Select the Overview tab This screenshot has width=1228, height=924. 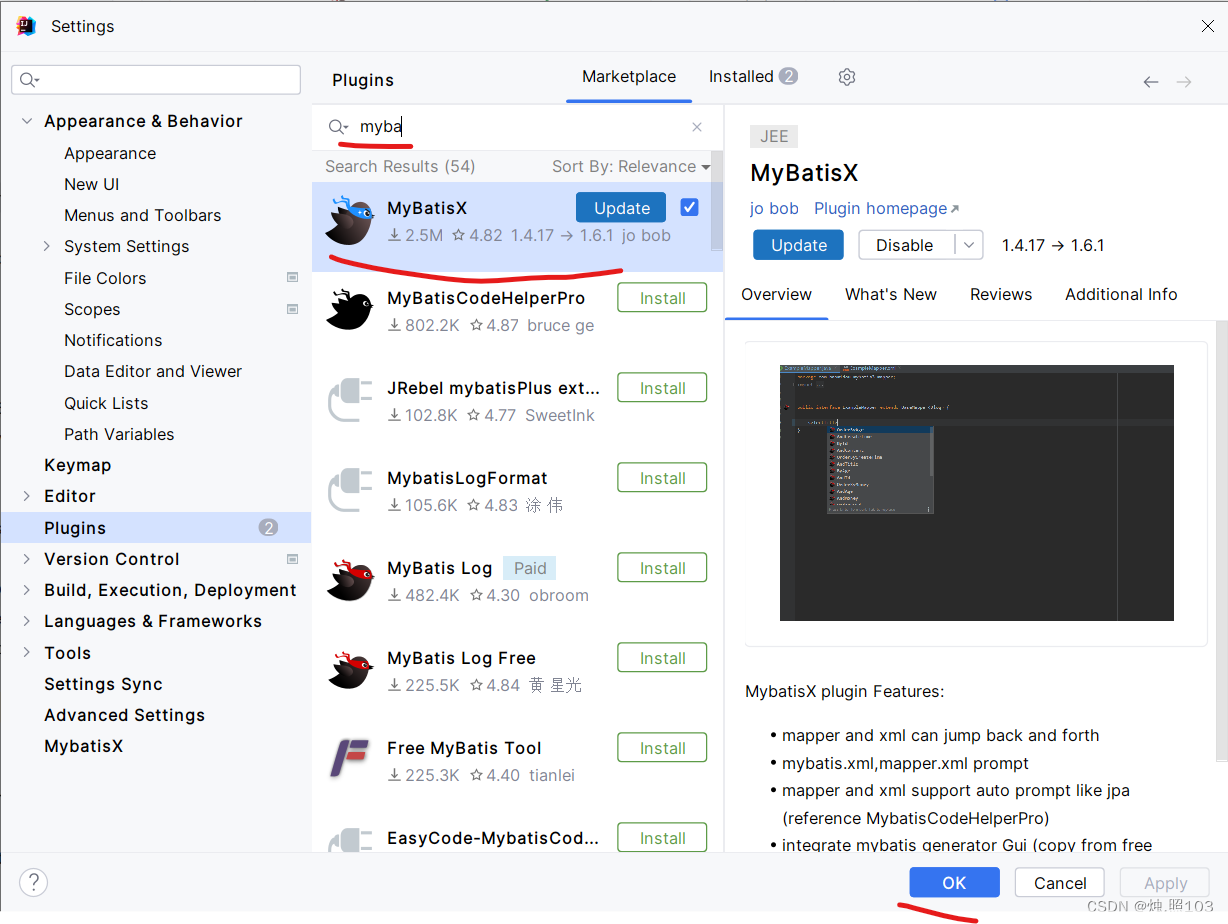click(776, 294)
